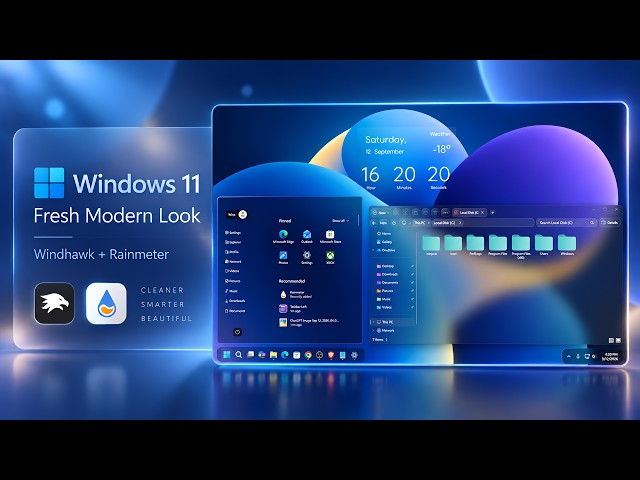The image size is (640, 480).
Task: Launch Brave browser from the taskbar
Action: [331, 355]
